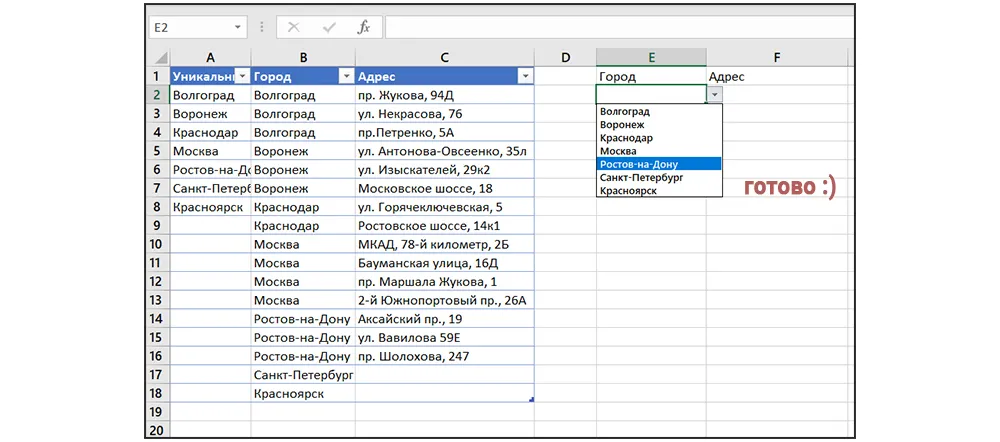The image size is (1000, 442).
Task: Open the Адрес column filter dropdown
Action: point(525,76)
